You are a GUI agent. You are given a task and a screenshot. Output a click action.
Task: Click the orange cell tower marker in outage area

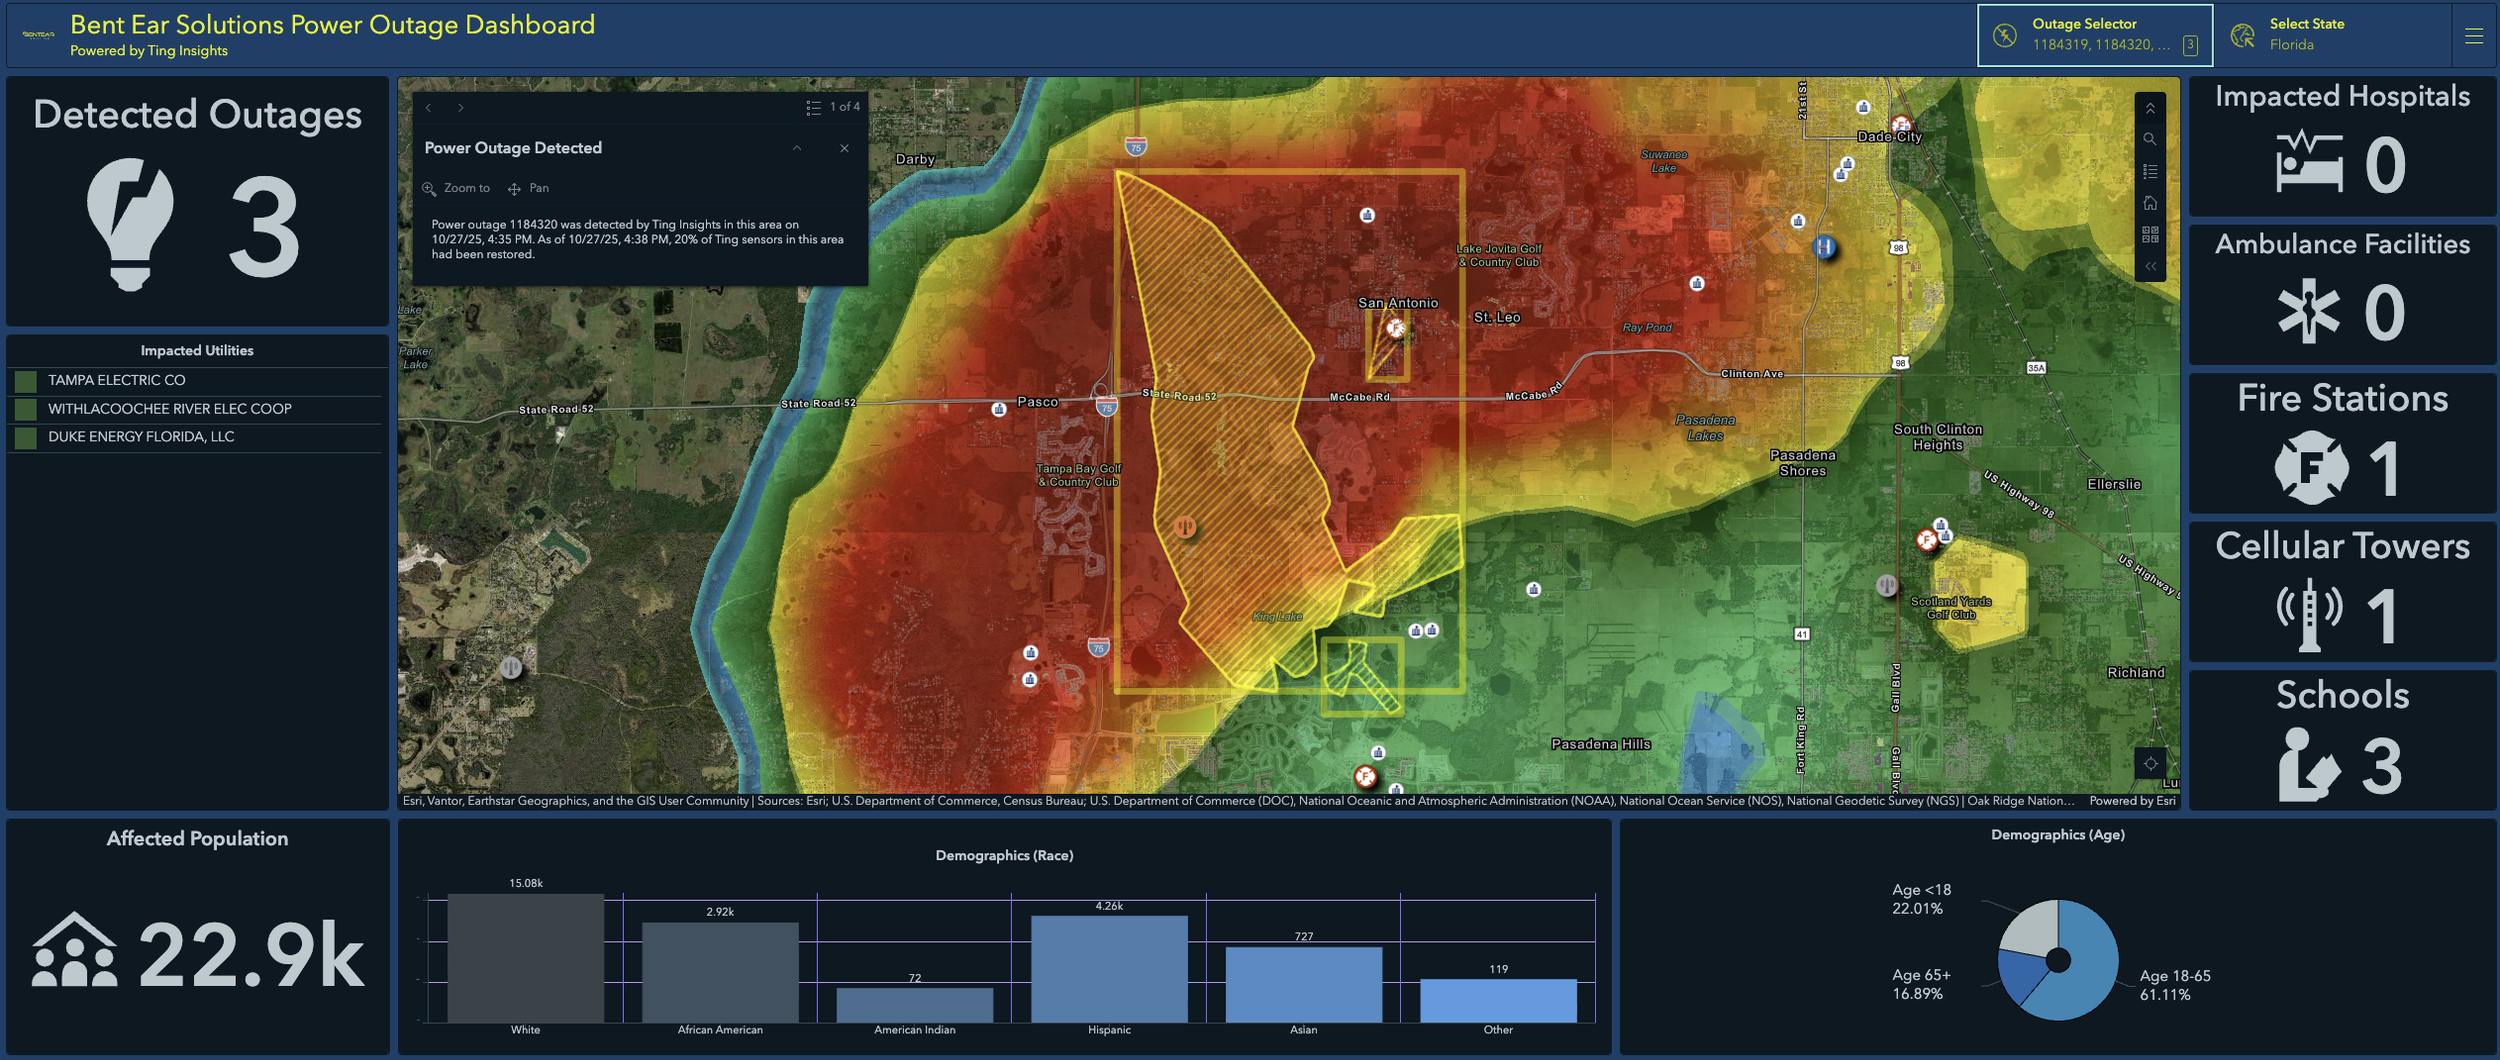[1185, 526]
